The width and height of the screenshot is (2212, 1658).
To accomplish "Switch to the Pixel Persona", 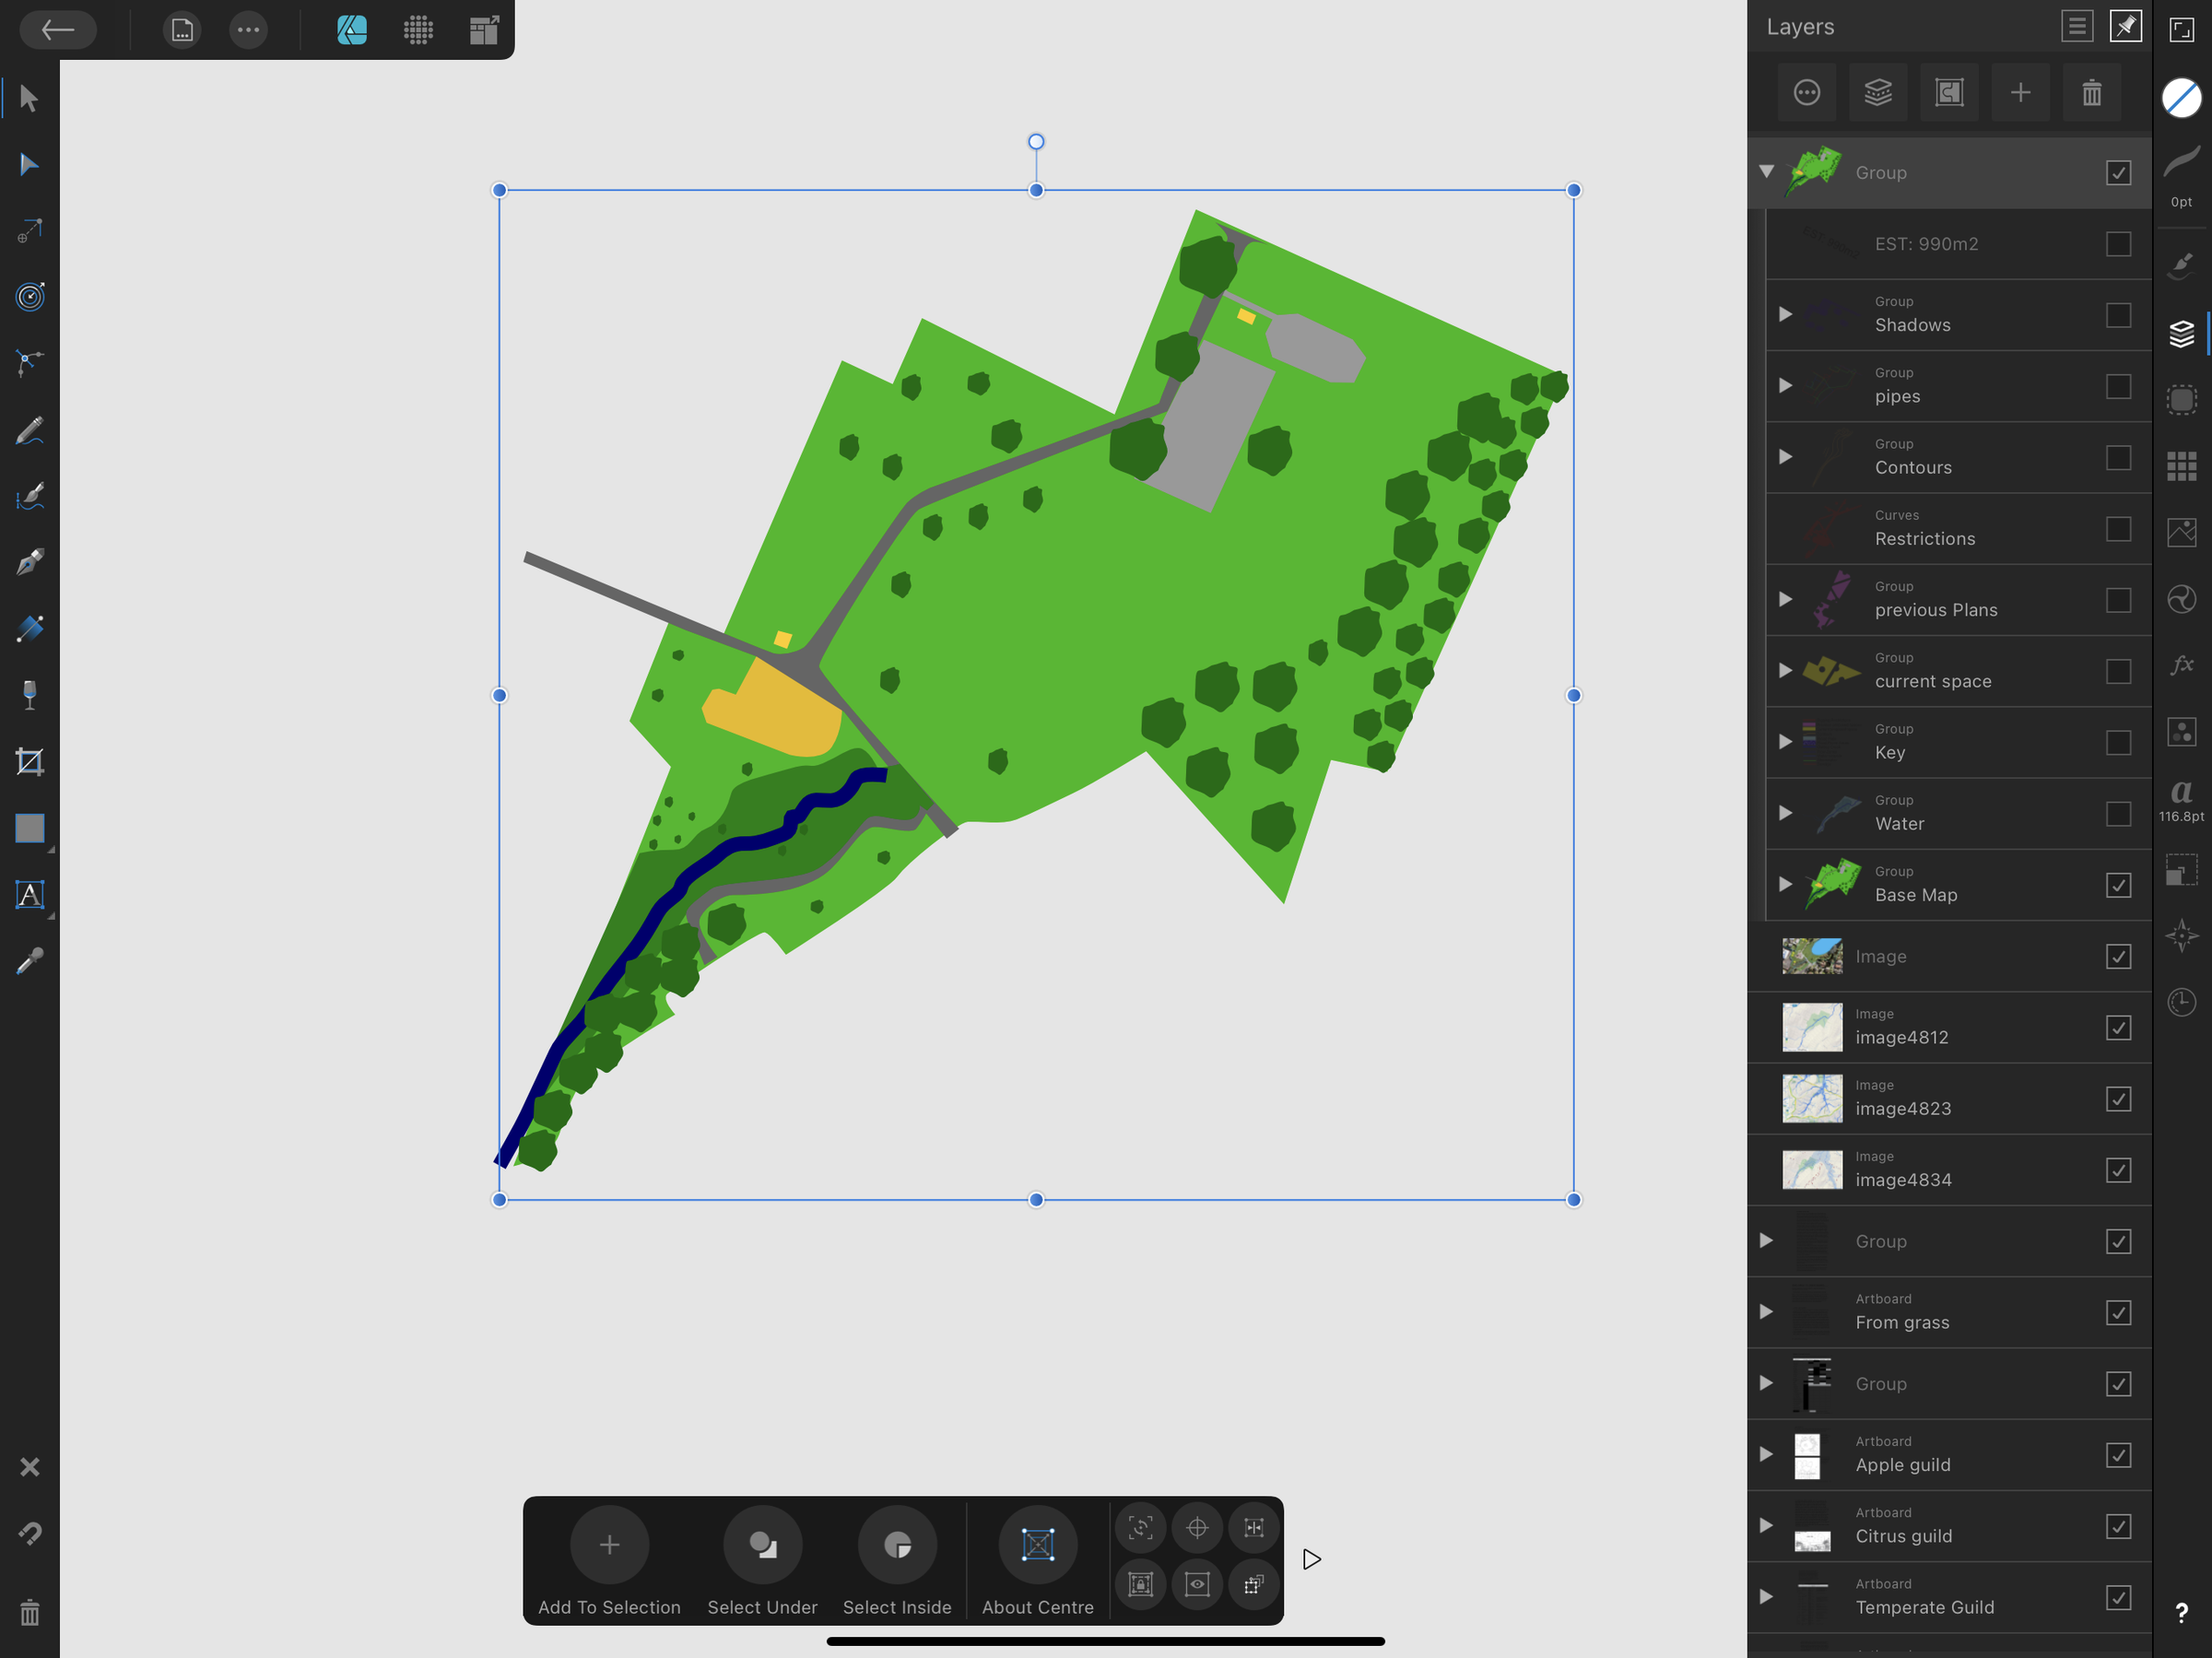I will coord(418,30).
